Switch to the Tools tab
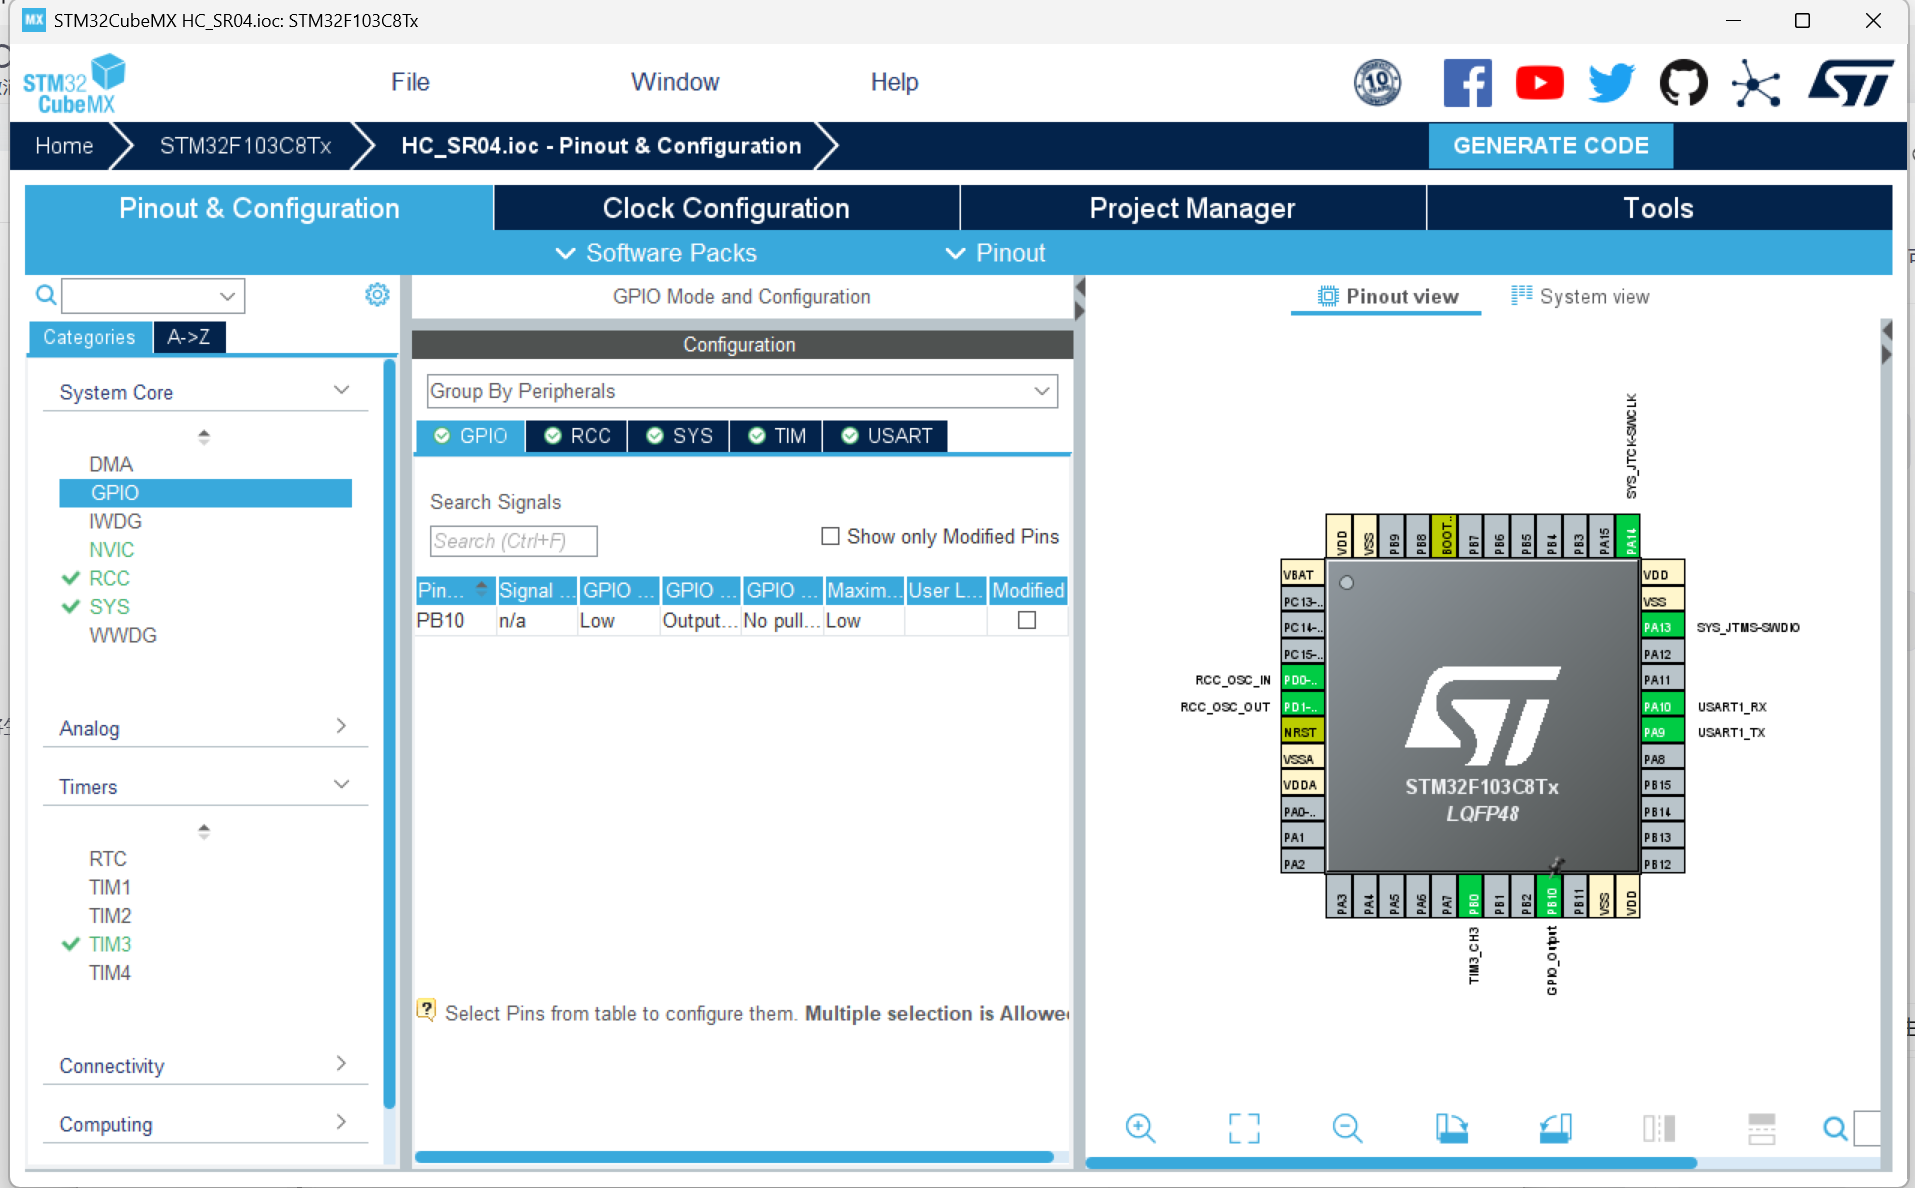Screen dimensions: 1915x1188 tap(1658, 208)
